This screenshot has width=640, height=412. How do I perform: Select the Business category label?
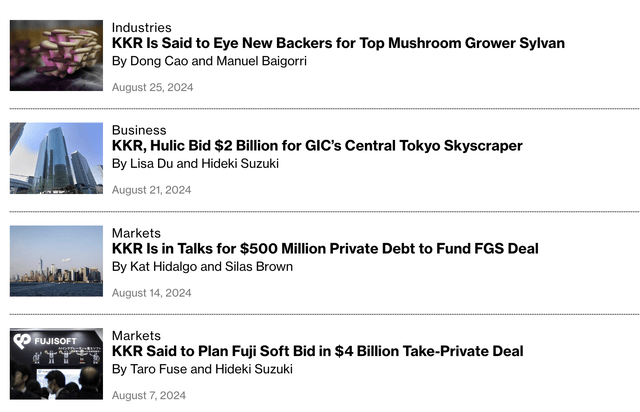click(x=139, y=130)
